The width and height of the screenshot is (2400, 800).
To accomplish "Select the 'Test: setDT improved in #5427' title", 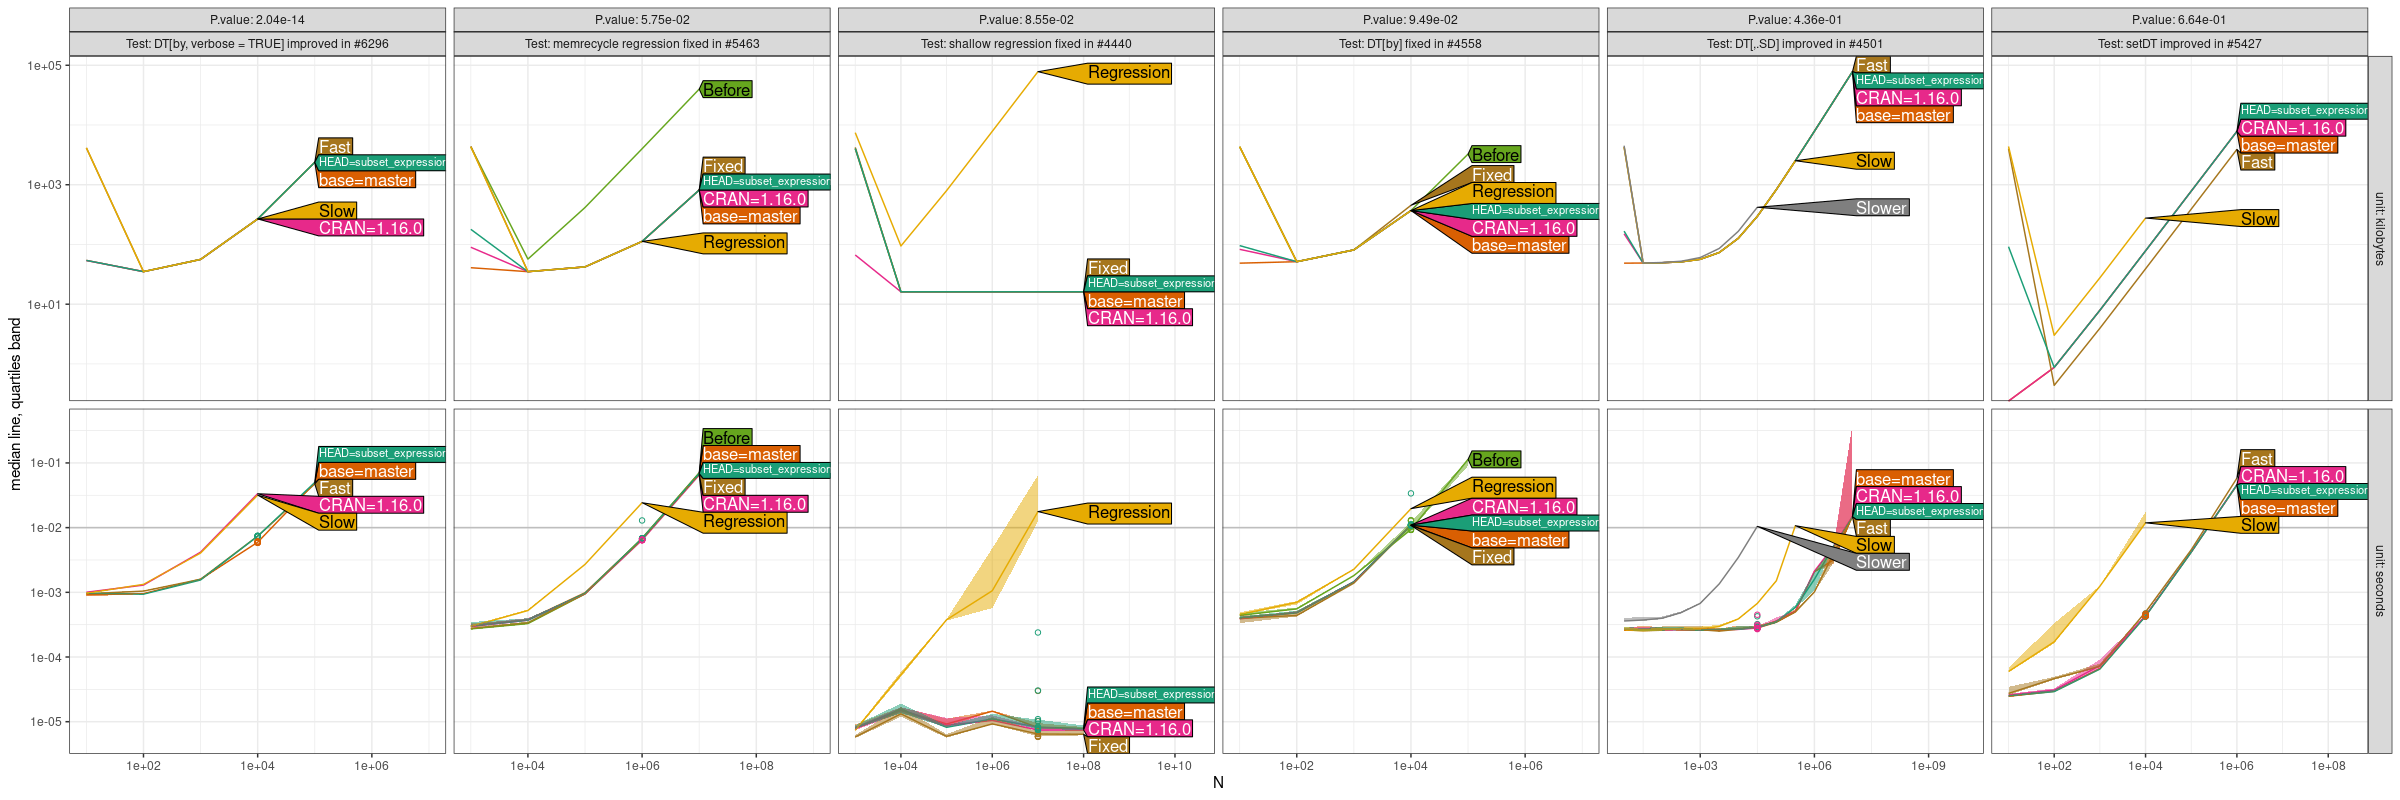I will pyautogui.click(x=2179, y=44).
